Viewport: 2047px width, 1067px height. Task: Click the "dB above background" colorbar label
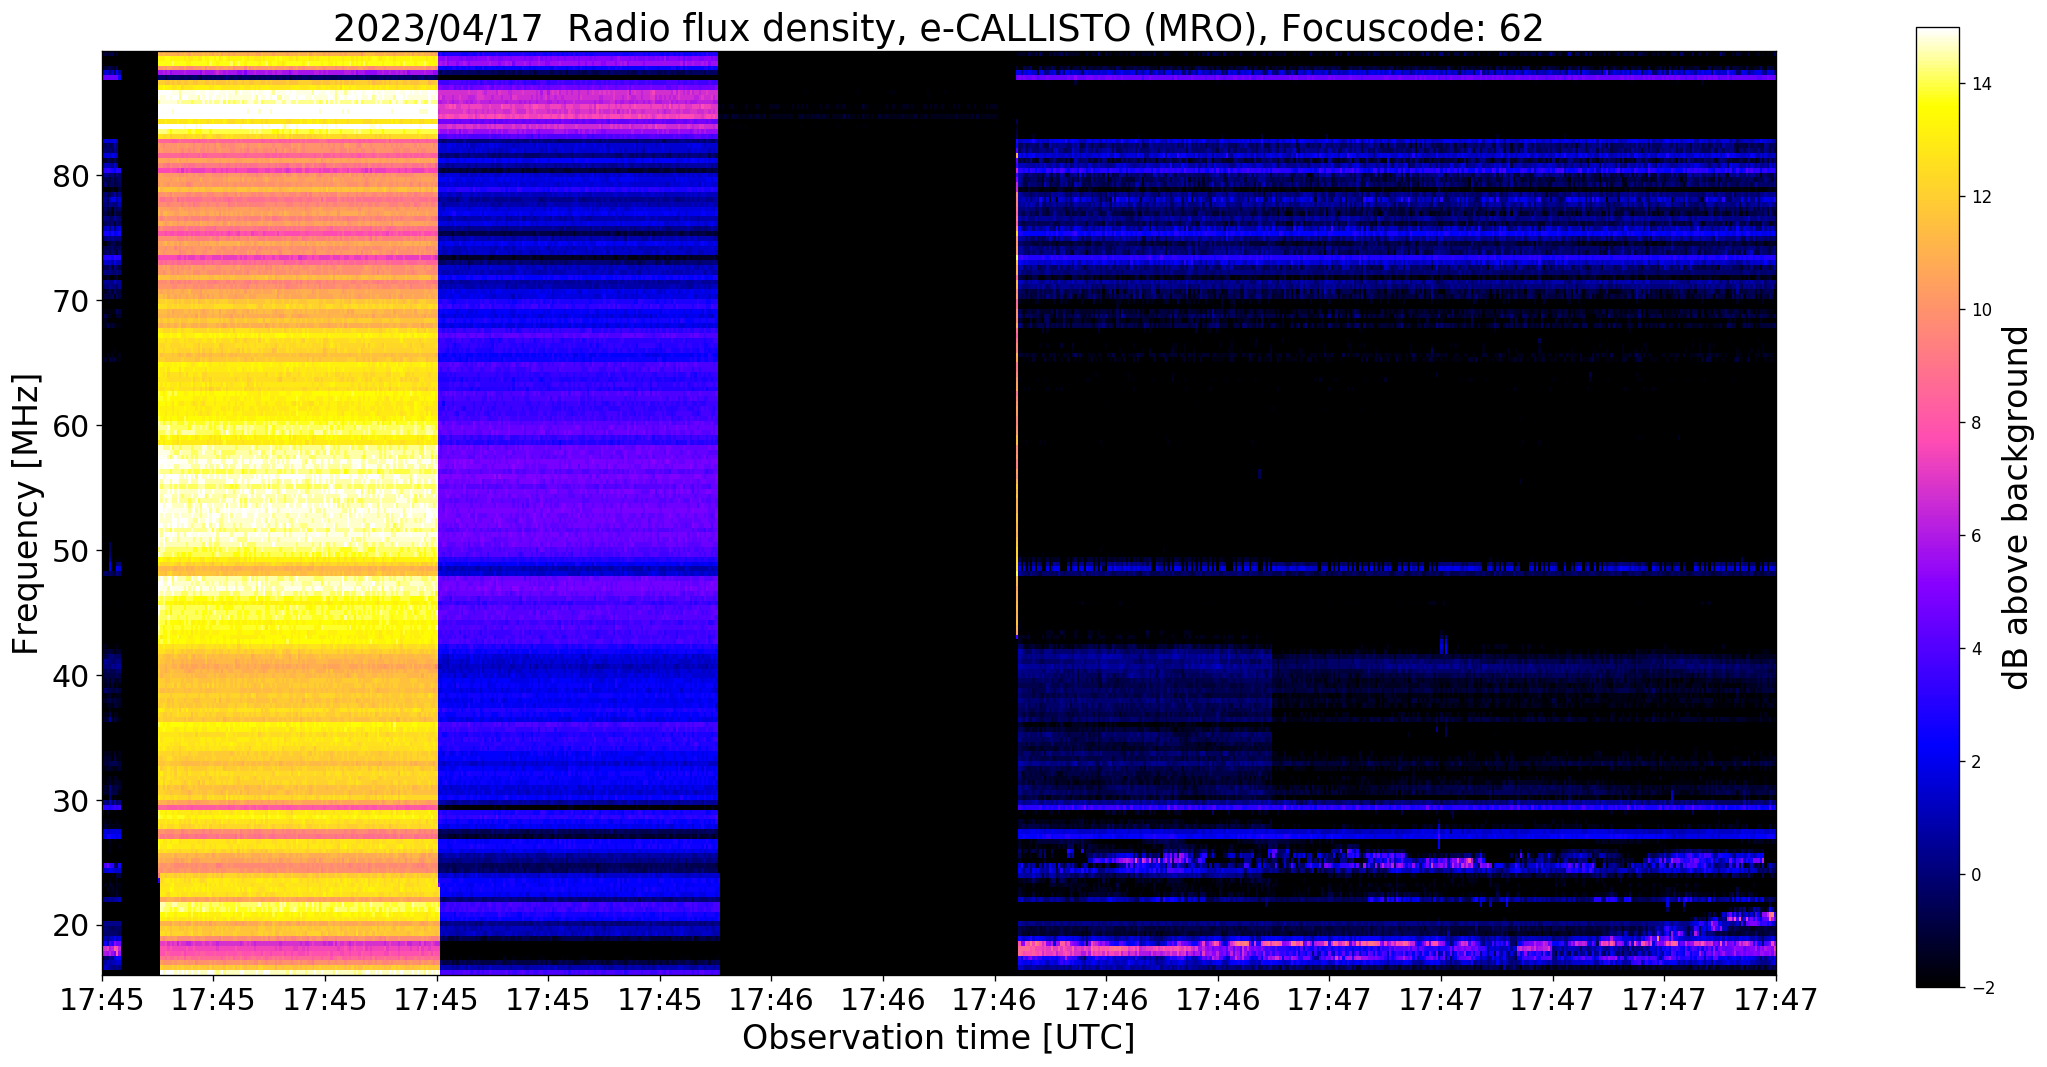(x=2017, y=508)
